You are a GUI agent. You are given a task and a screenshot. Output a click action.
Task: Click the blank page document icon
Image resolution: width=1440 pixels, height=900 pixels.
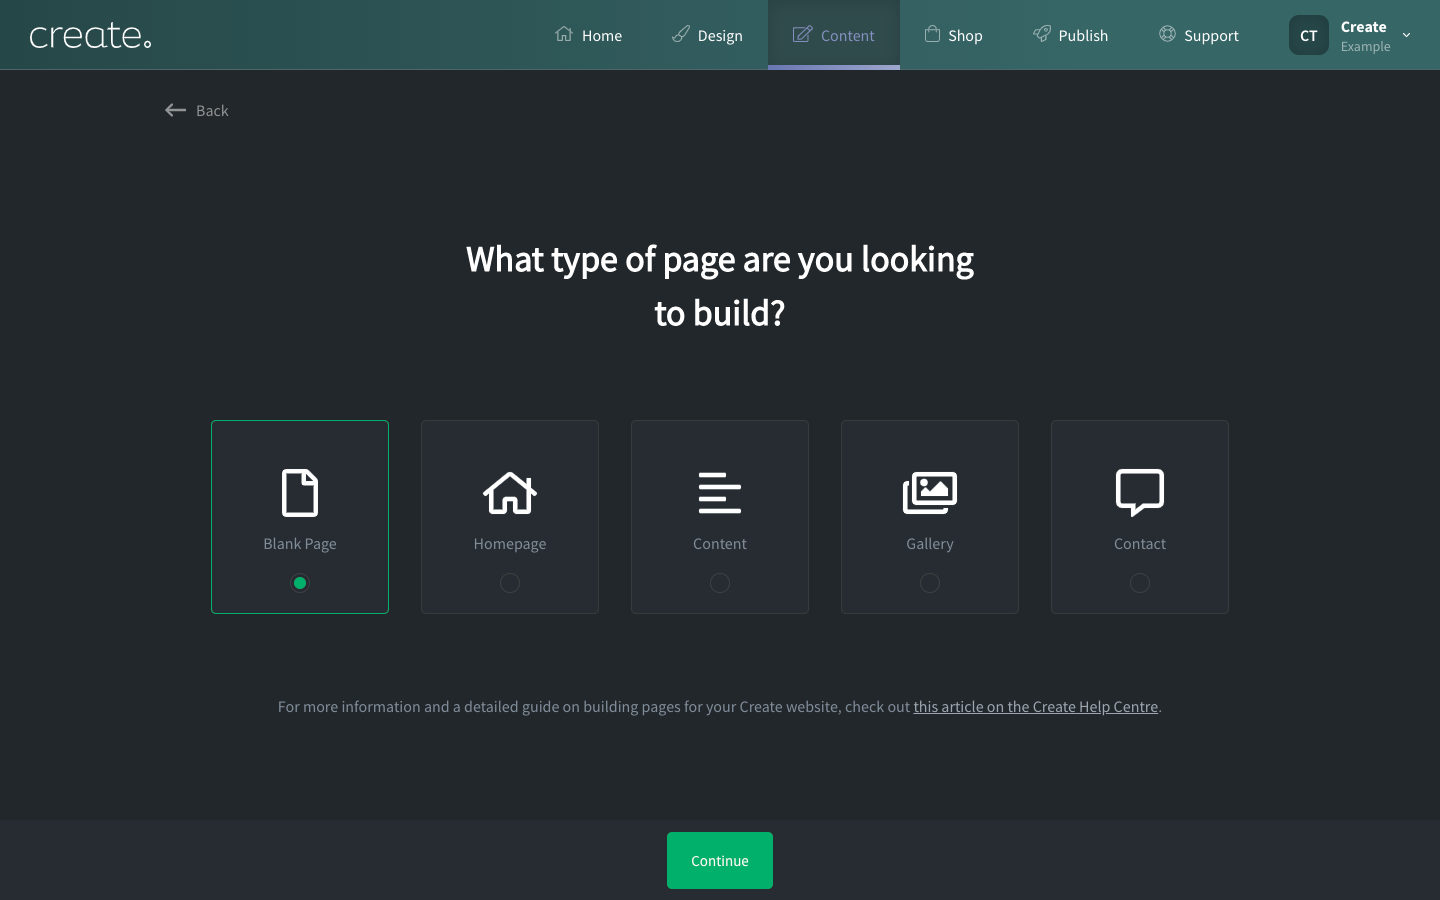tap(300, 492)
